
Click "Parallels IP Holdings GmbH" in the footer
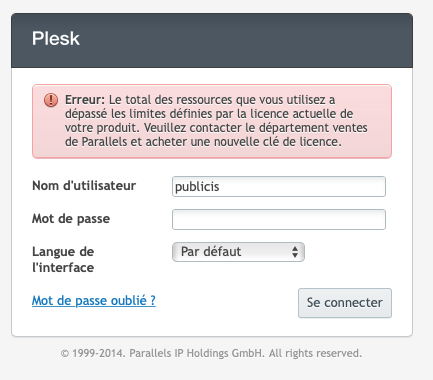tap(197, 353)
